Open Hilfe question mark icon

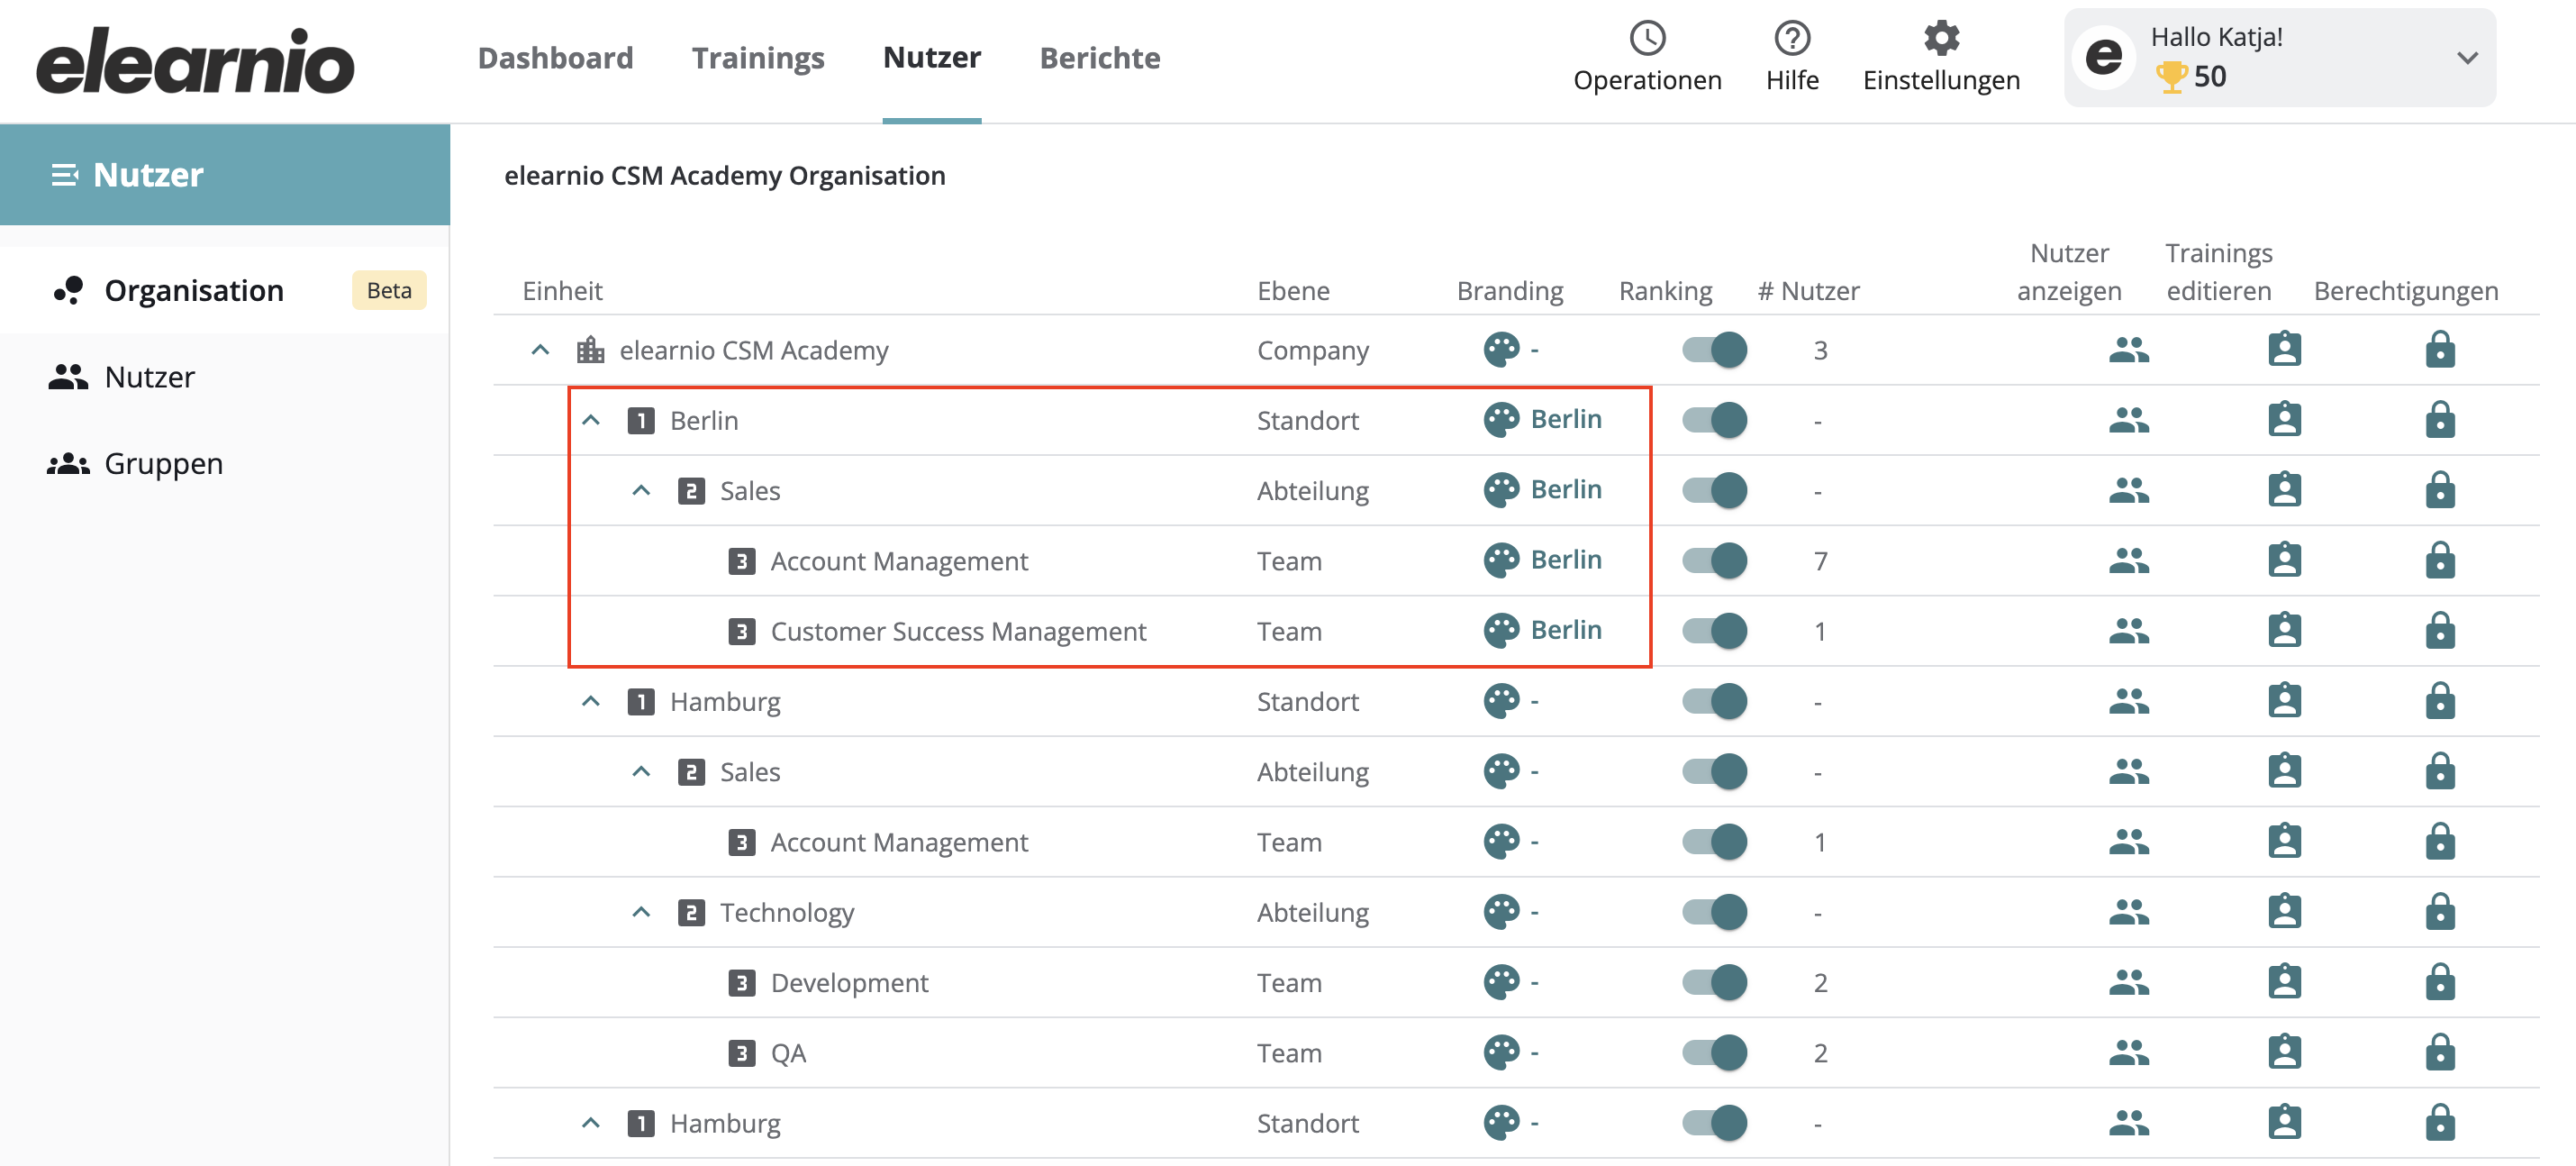pyautogui.click(x=1792, y=38)
